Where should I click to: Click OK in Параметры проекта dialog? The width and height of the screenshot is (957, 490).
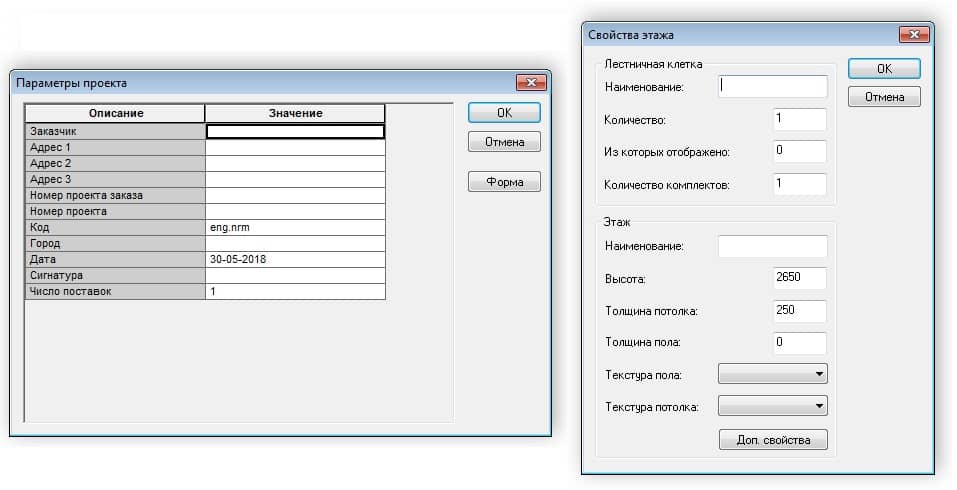504,113
